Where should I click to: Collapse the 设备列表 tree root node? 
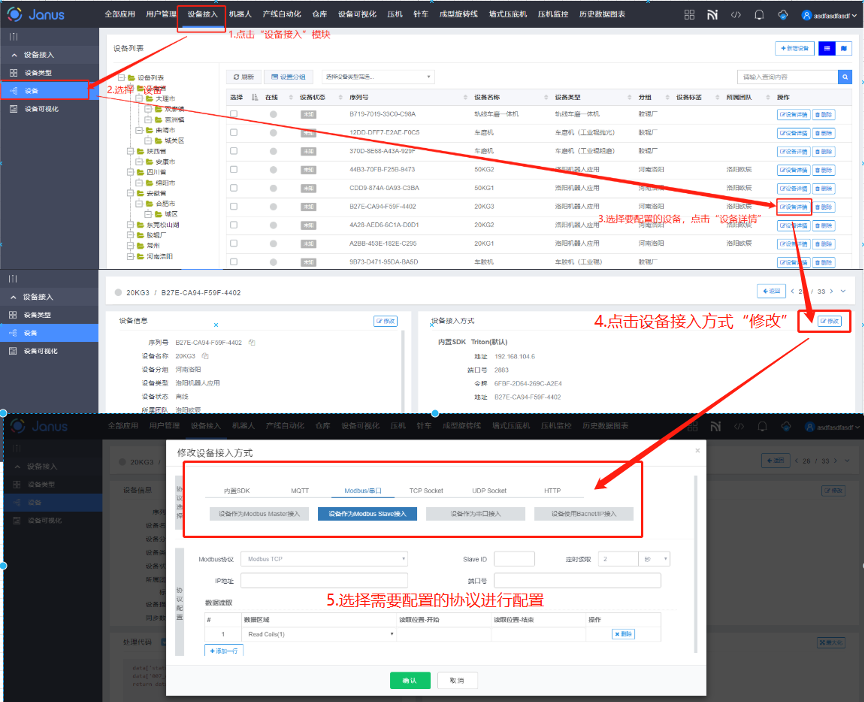point(121,78)
